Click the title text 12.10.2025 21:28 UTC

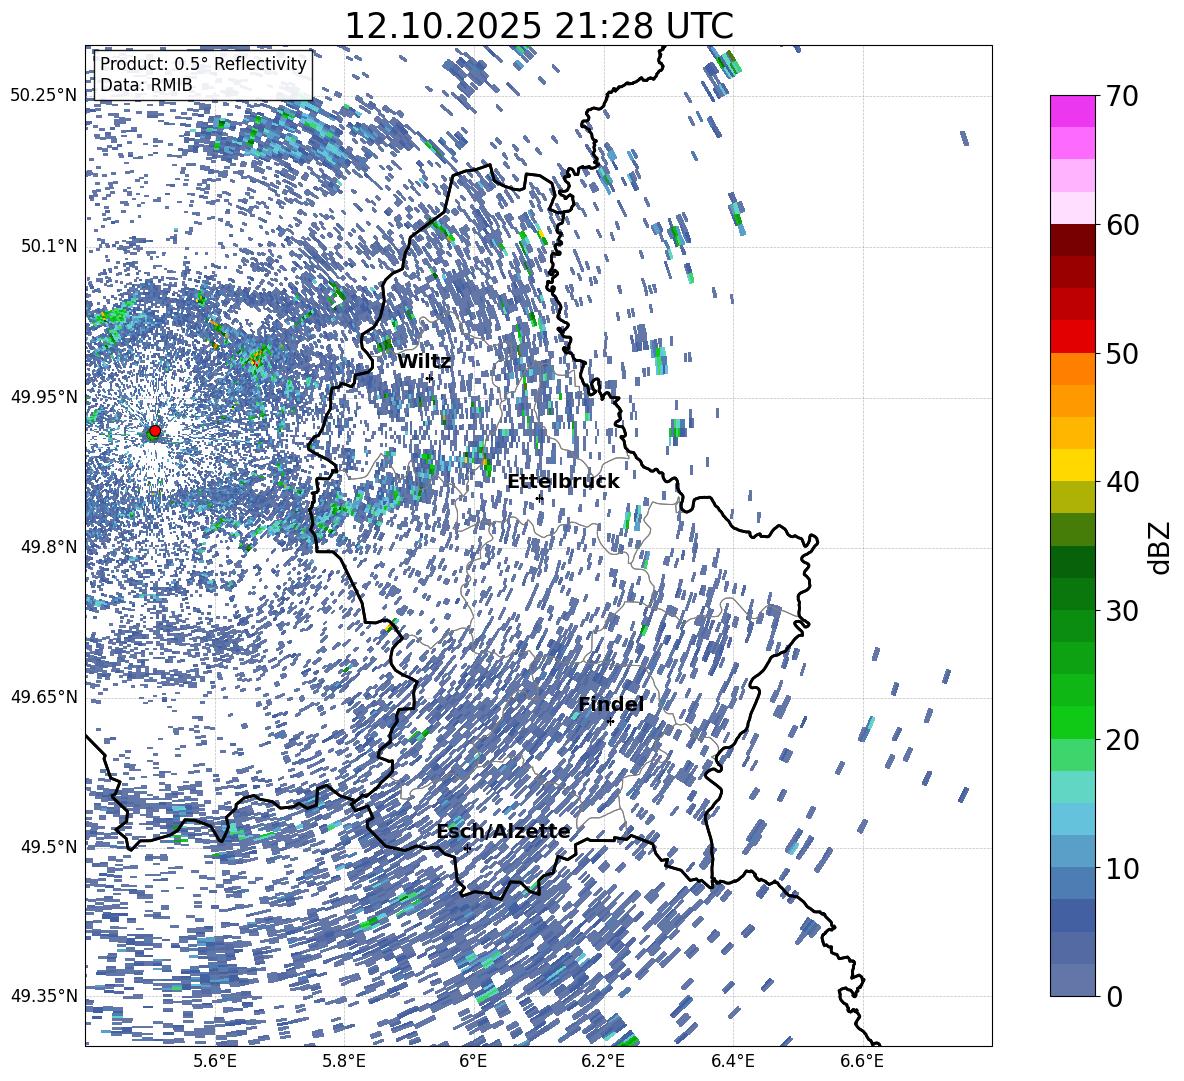[x=538, y=26]
